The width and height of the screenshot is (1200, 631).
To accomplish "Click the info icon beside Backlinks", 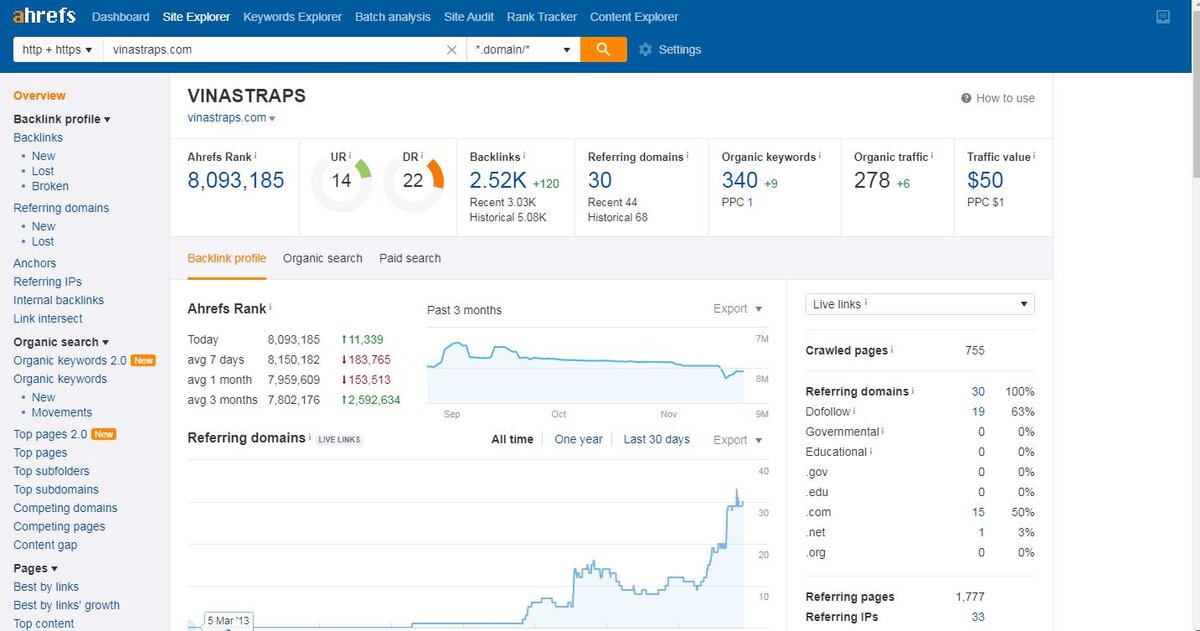I will (525, 155).
